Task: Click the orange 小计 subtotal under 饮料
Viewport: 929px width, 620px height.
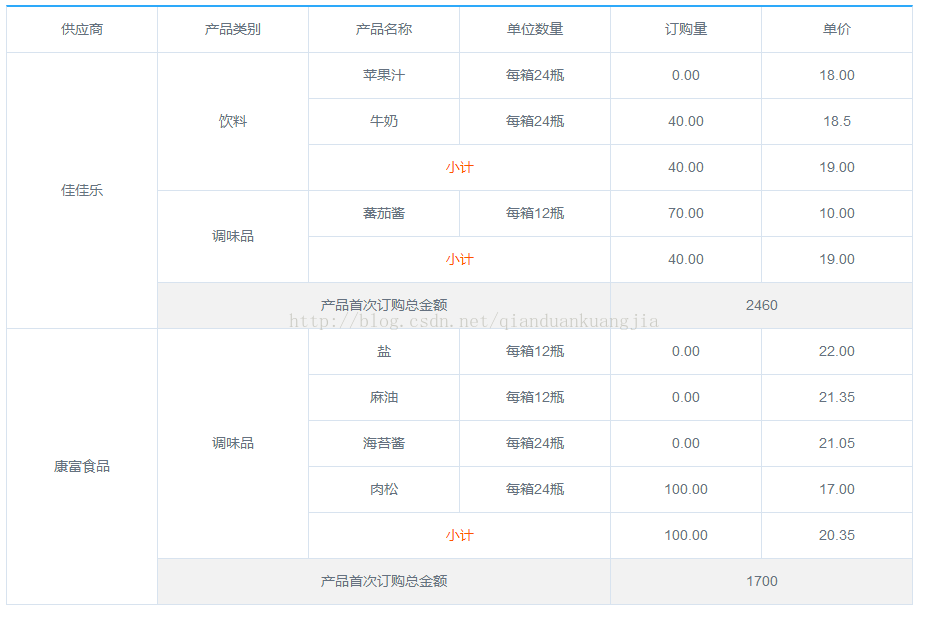Action: pyautogui.click(x=459, y=167)
